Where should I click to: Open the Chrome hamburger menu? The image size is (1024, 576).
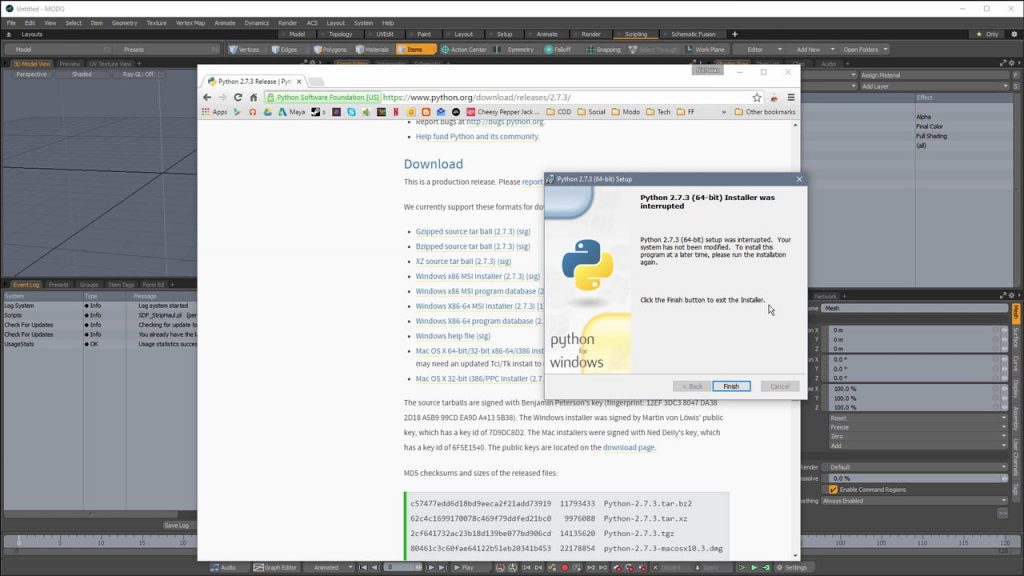[791, 97]
